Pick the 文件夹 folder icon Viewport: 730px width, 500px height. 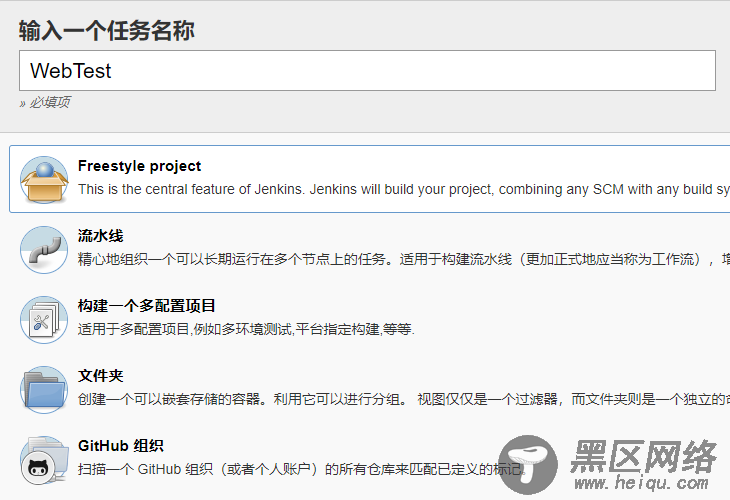44,390
